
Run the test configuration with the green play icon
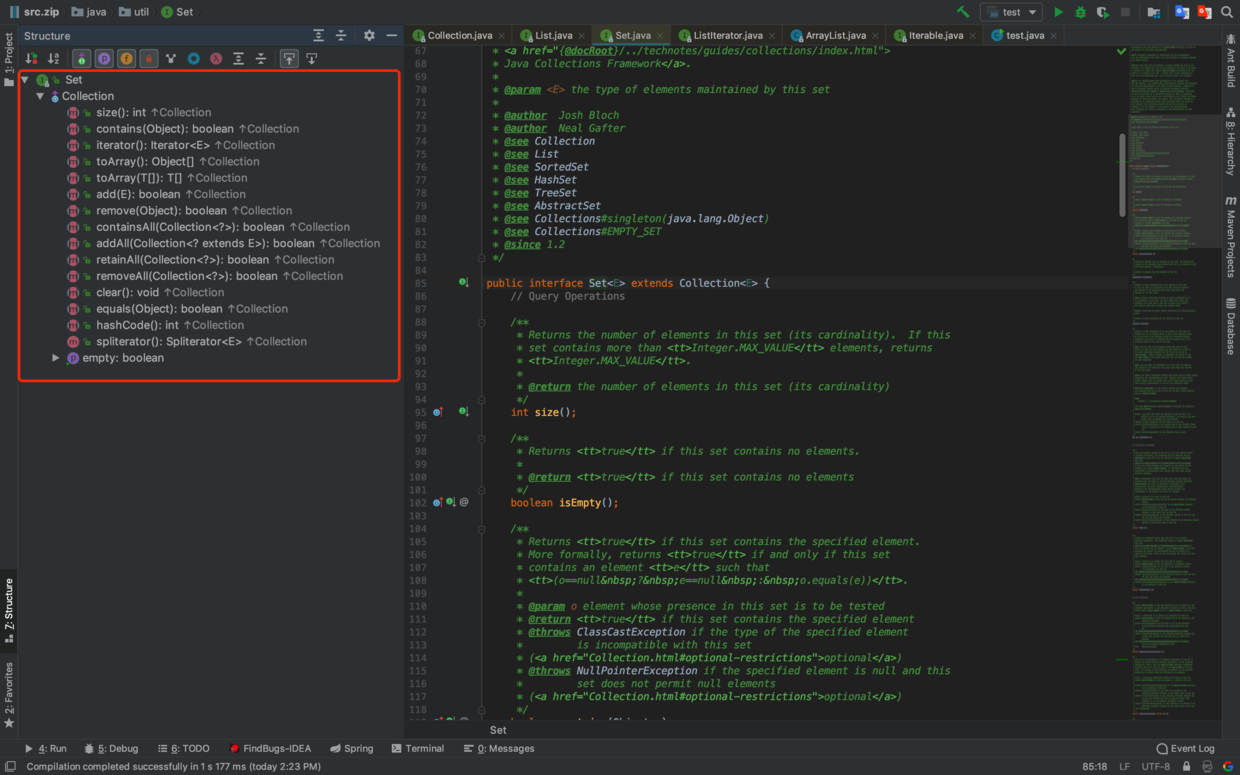[x=1058, y=12]
